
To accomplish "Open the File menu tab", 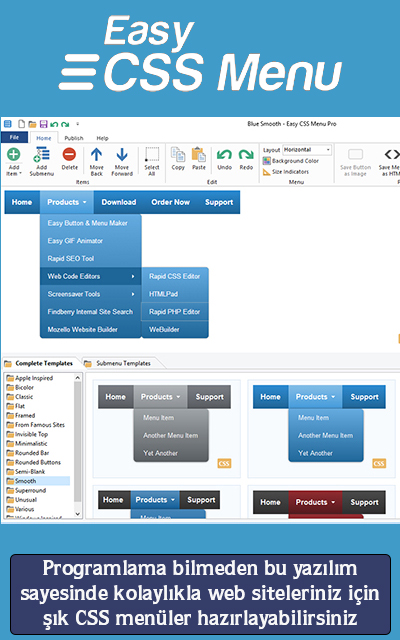I will 14,138.
